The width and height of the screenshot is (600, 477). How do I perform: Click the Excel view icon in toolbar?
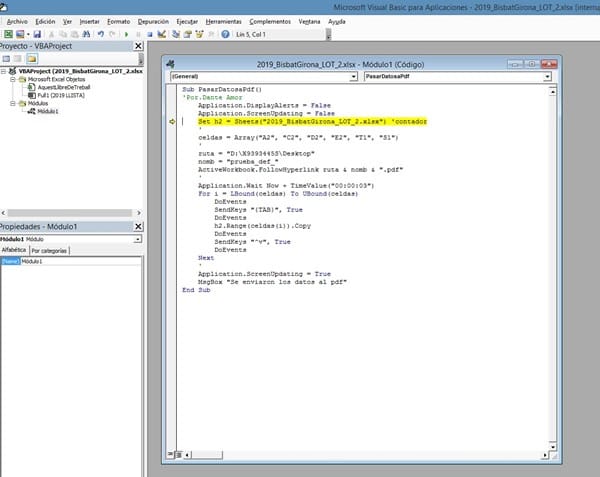pos(8,34)
